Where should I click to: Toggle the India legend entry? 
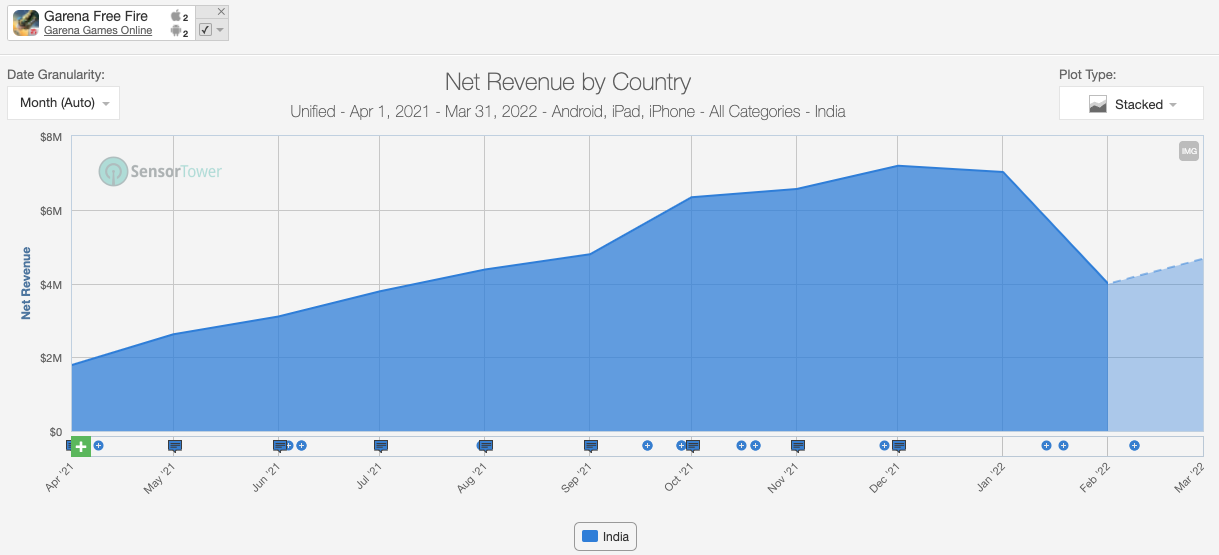605,537
